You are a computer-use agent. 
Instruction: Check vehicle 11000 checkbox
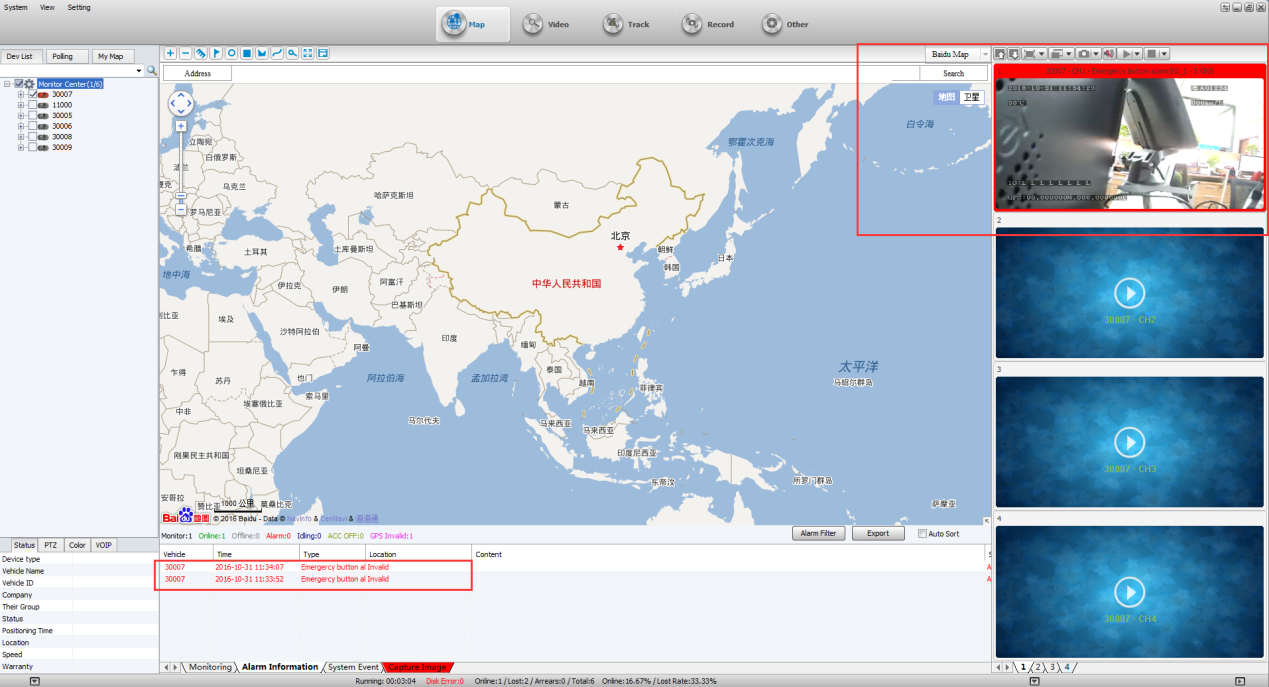(x=33, y=105)
